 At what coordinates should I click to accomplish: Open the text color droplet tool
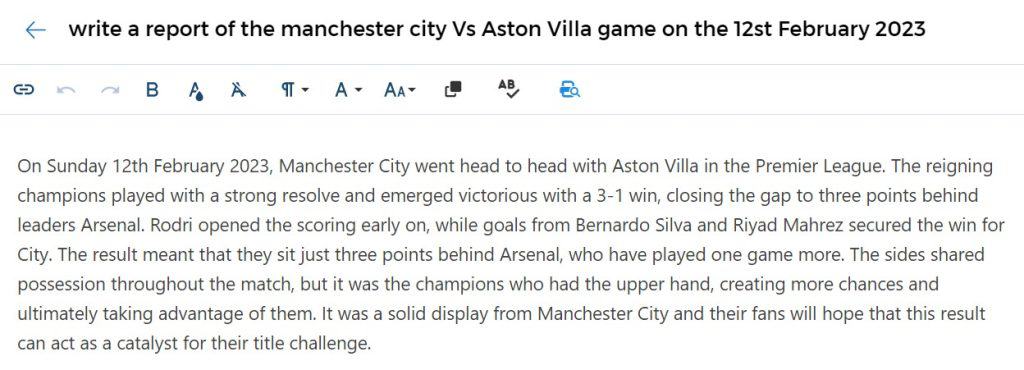[x=195, y=90]
